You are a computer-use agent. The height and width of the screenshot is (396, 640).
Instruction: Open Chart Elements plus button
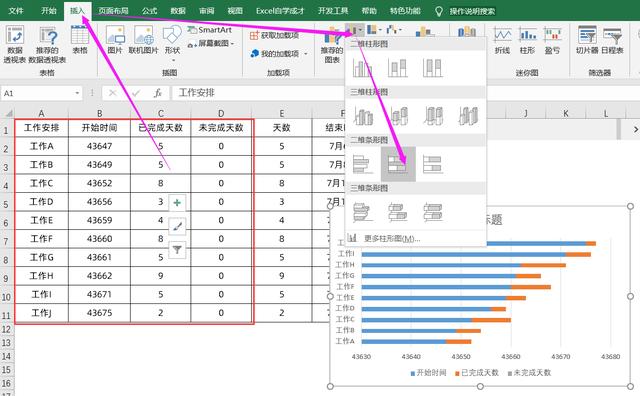(x=177, y=202)
